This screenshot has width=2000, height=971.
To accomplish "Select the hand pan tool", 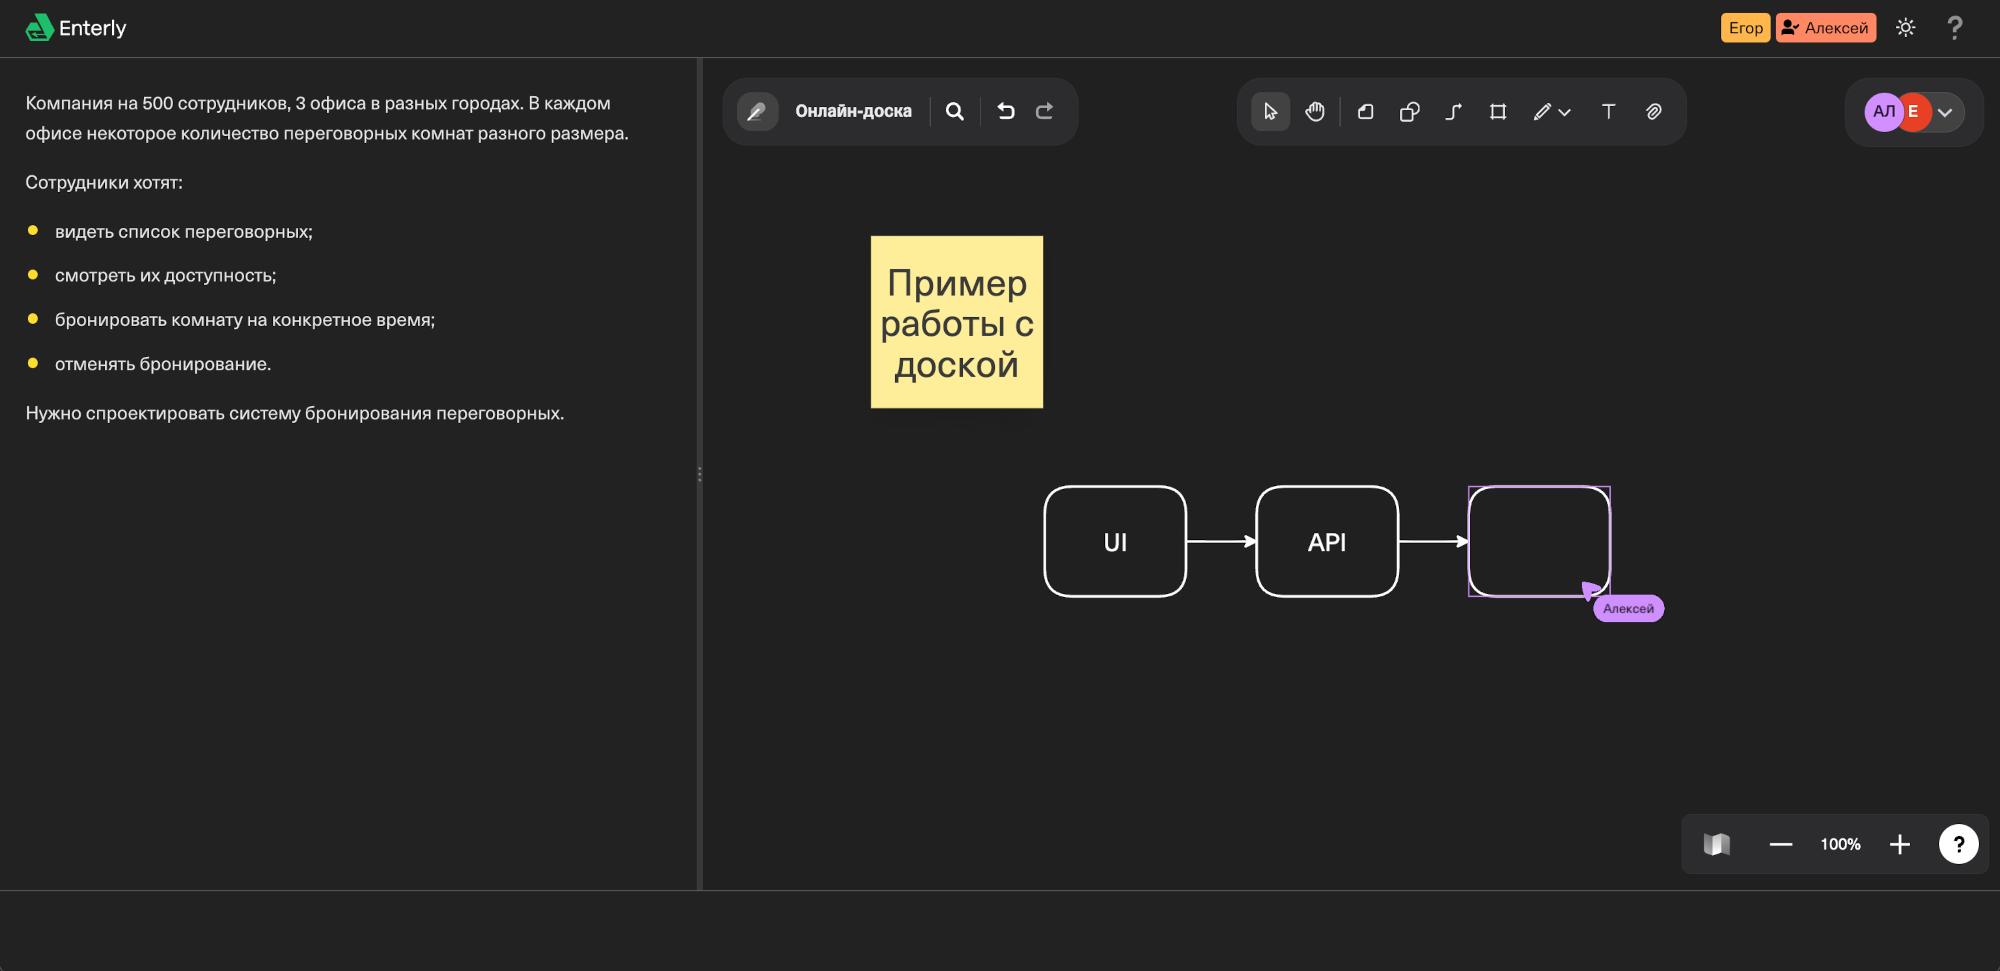I will pos(1315,112).
